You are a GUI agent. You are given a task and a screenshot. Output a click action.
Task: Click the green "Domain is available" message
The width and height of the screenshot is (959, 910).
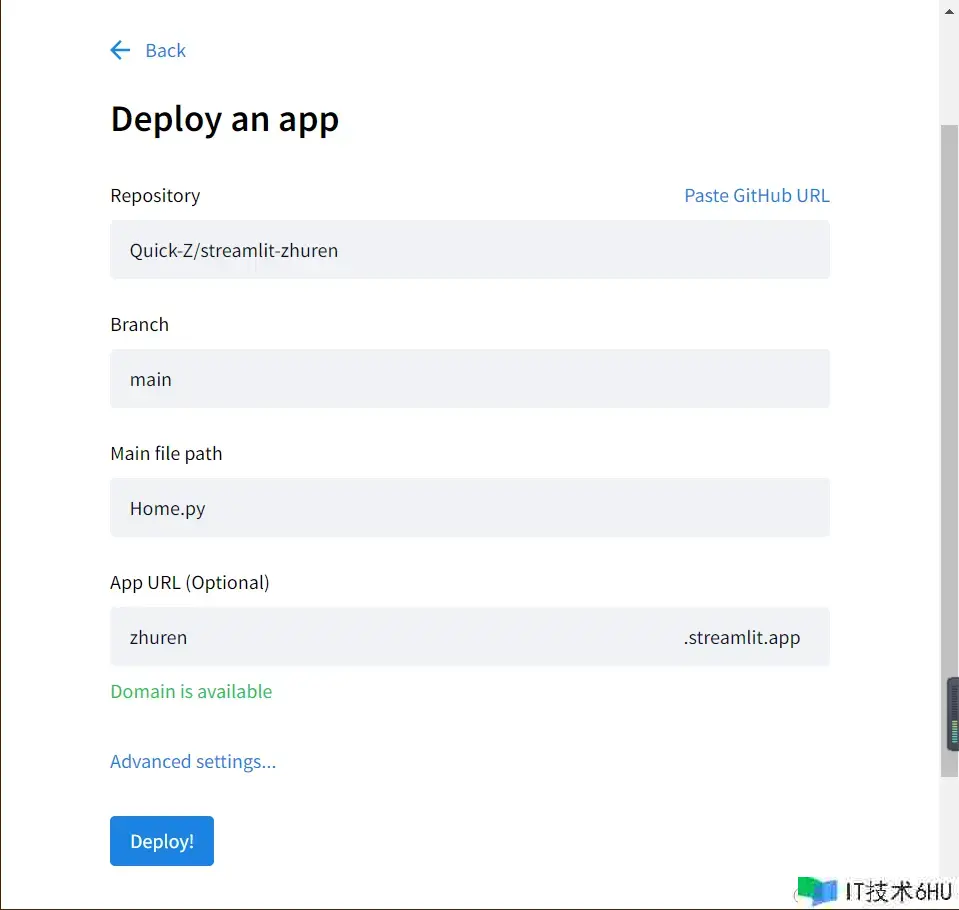[x=191, y=691]
